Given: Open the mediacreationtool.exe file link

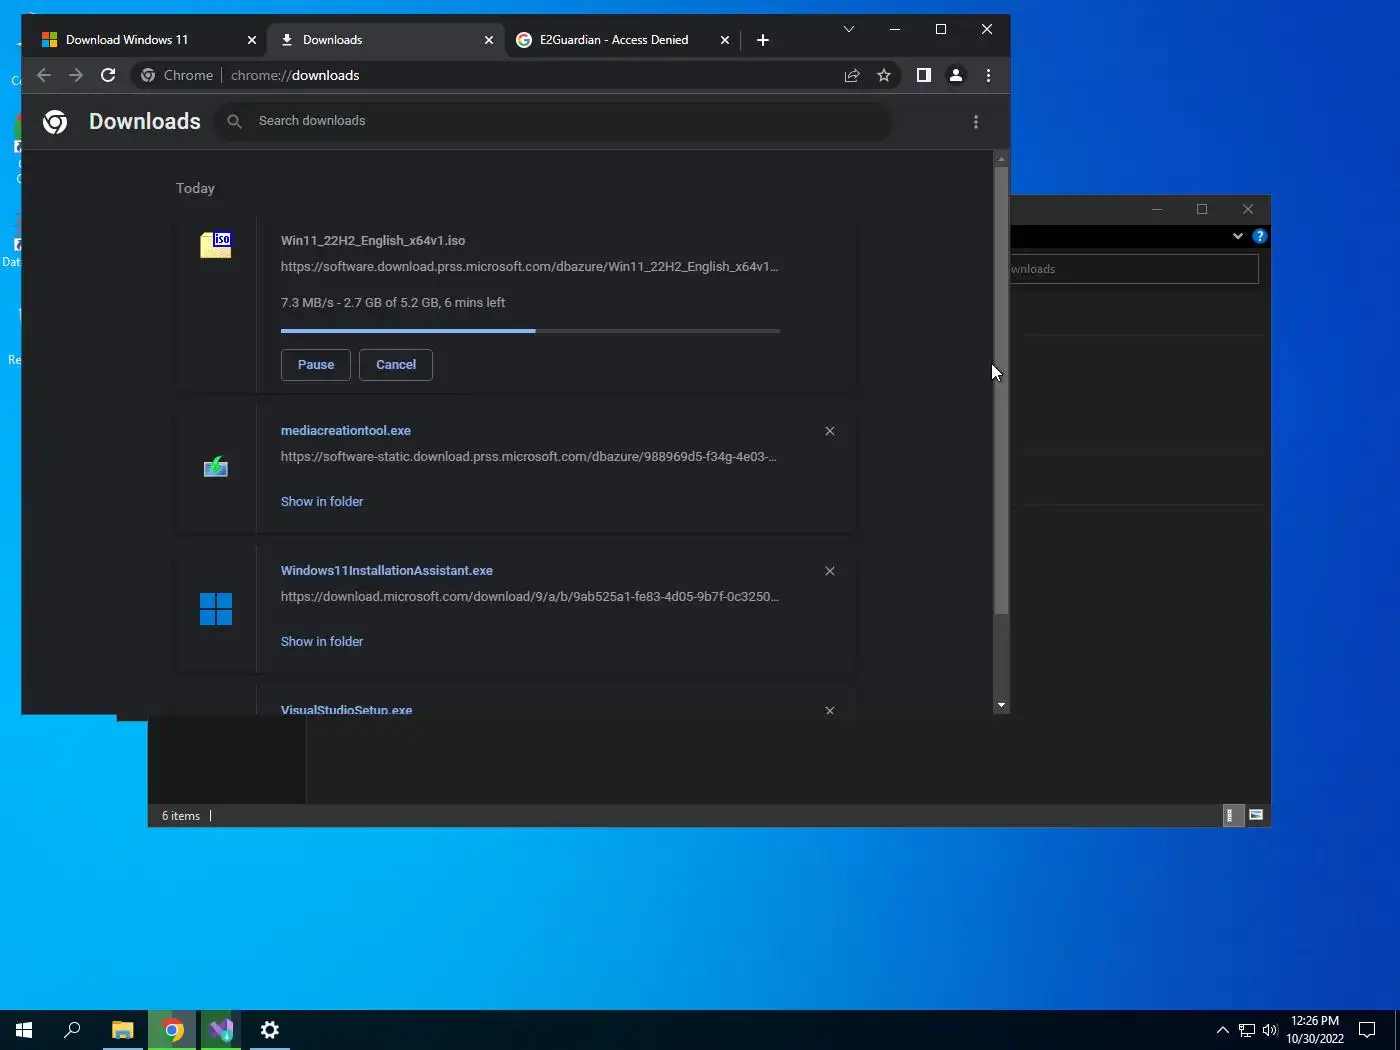Looking at the screenshot, I should [x=346, y=431].
